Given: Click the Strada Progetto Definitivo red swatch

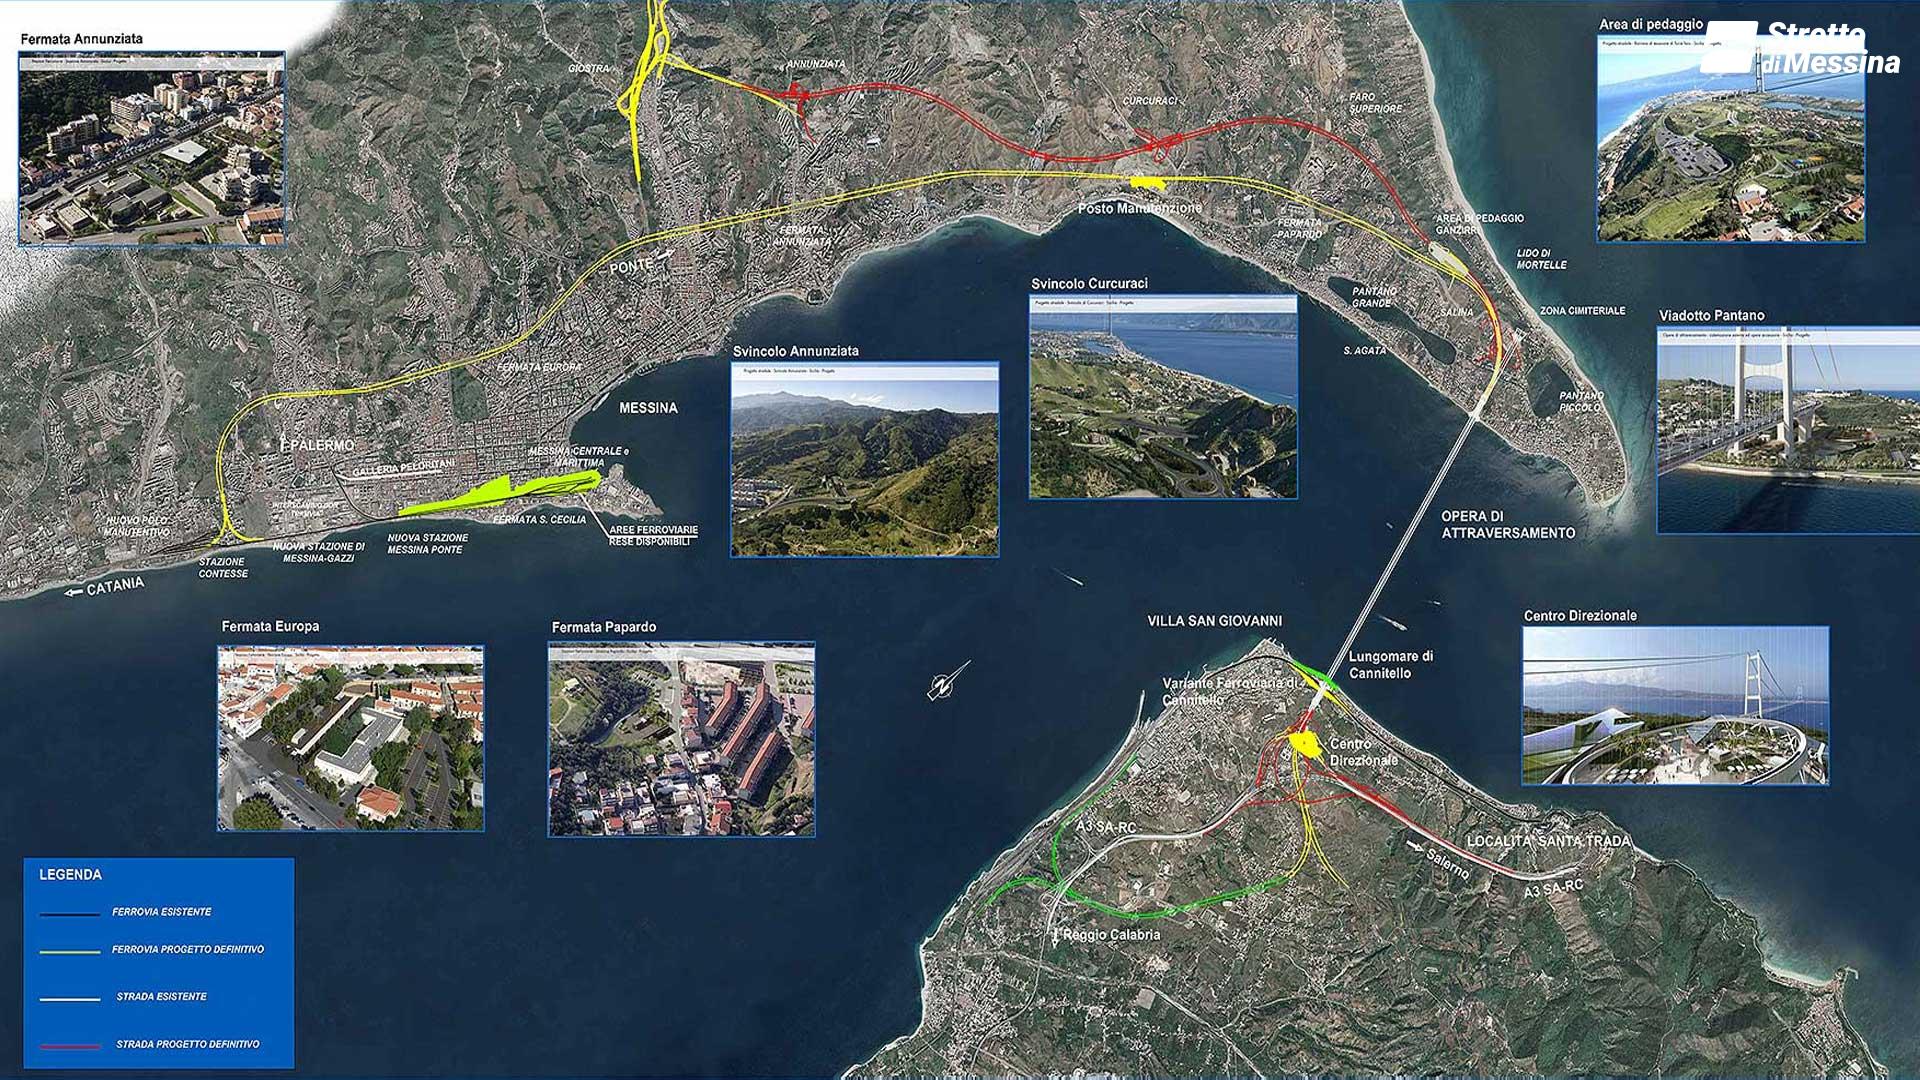Looking at the screenshot, I should (72, 1043).
